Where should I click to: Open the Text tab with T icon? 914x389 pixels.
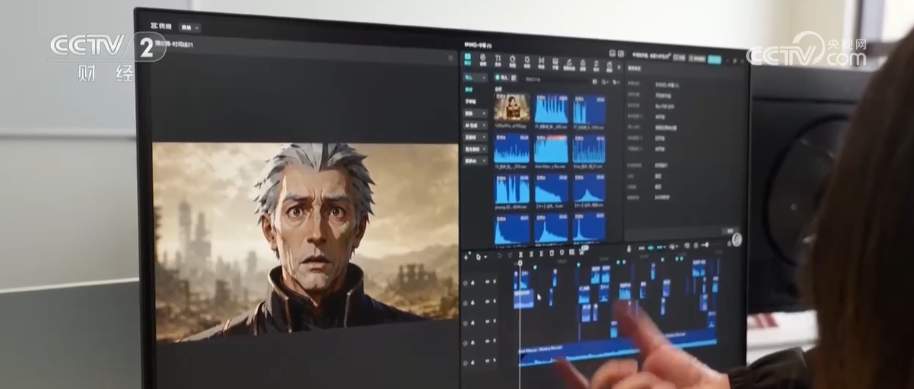click(x=498, y=61)
